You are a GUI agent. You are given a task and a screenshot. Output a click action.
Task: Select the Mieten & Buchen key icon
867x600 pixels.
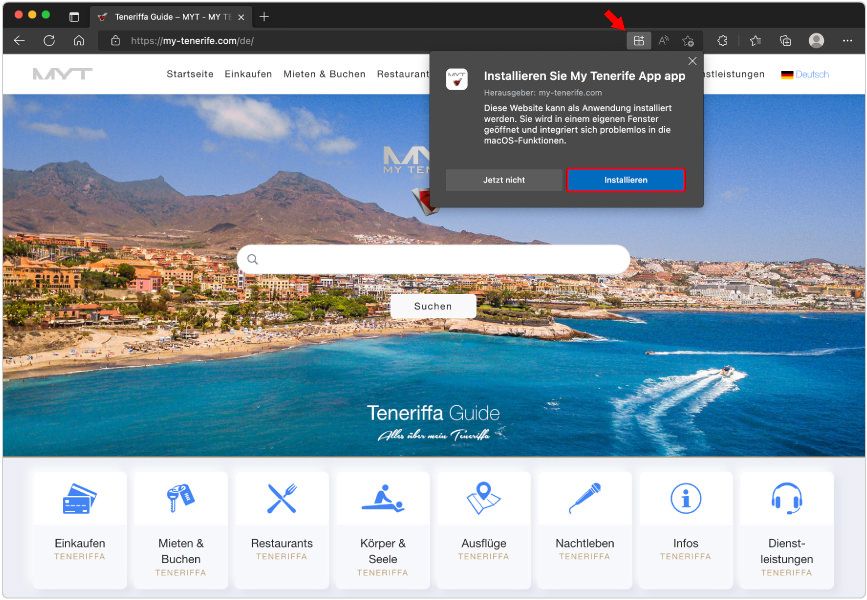[180, 494]
